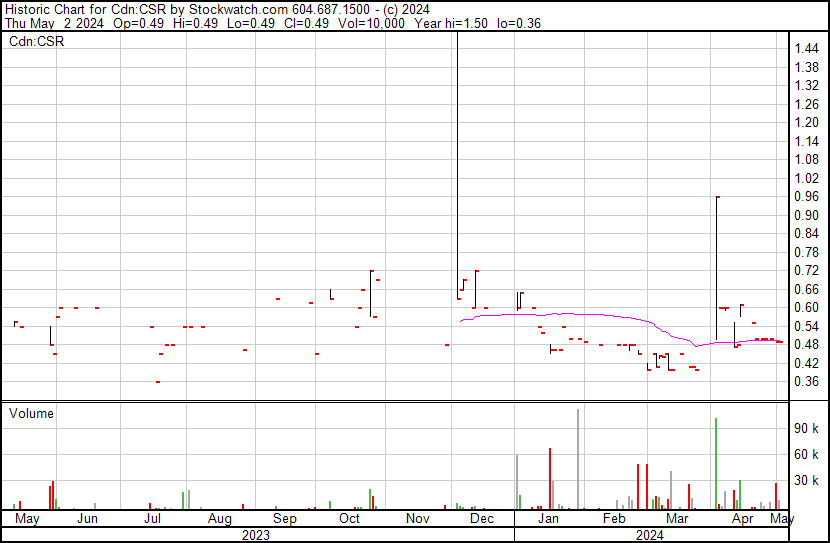The width and height of the screenshot is (830, 543).
Task: Click the 'Cdn:CSR' symbol label in chart
Action: pyautogui.click(x=37, y=41)
